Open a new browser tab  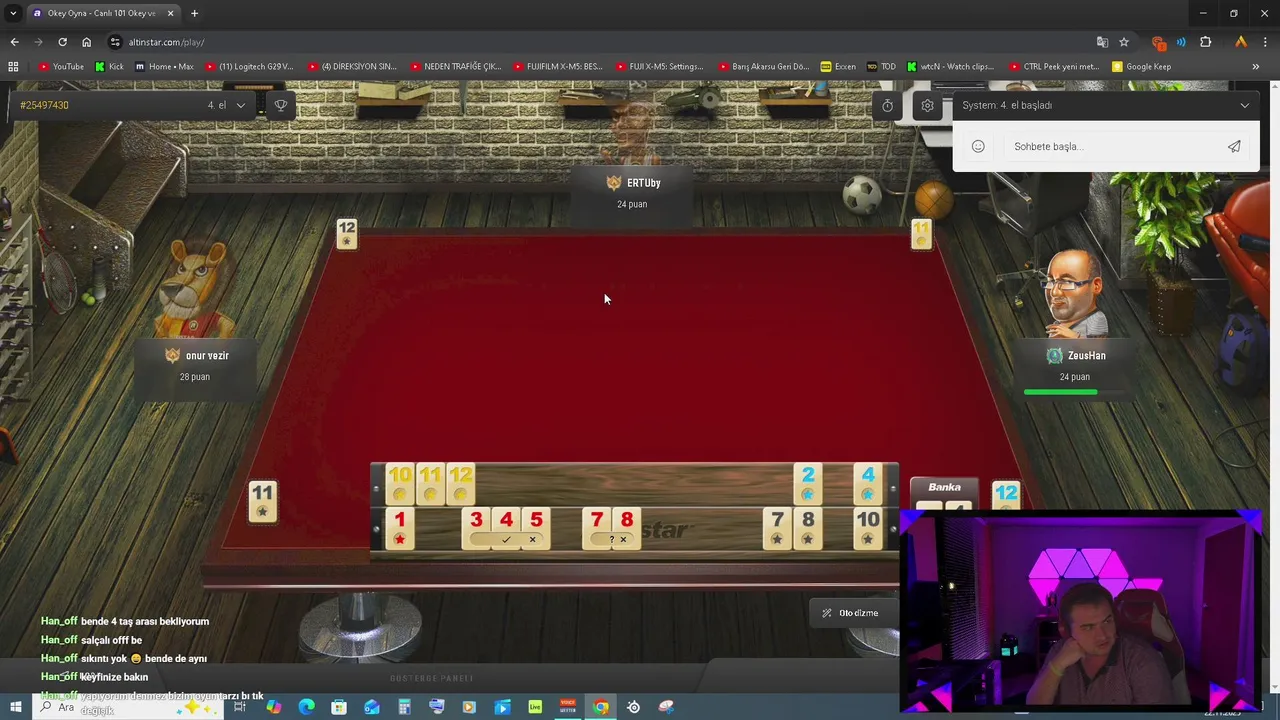click(x=194, y=13)
